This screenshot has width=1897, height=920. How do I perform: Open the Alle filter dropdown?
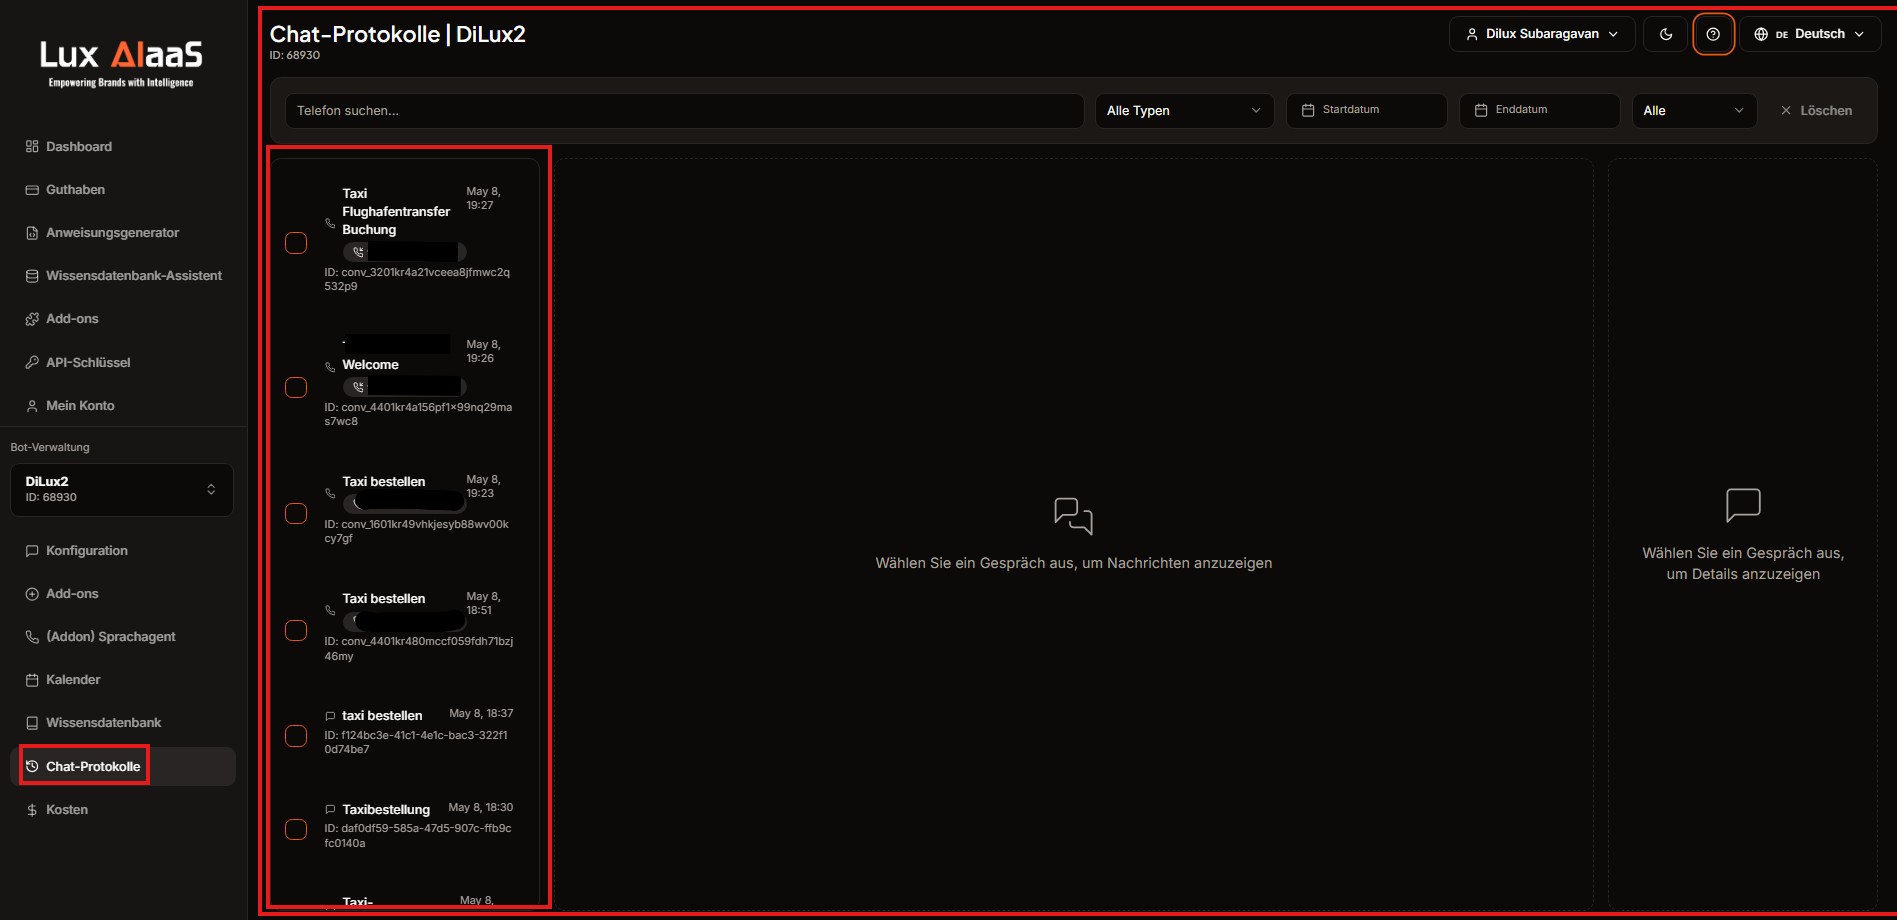[x=1694, y=110]
